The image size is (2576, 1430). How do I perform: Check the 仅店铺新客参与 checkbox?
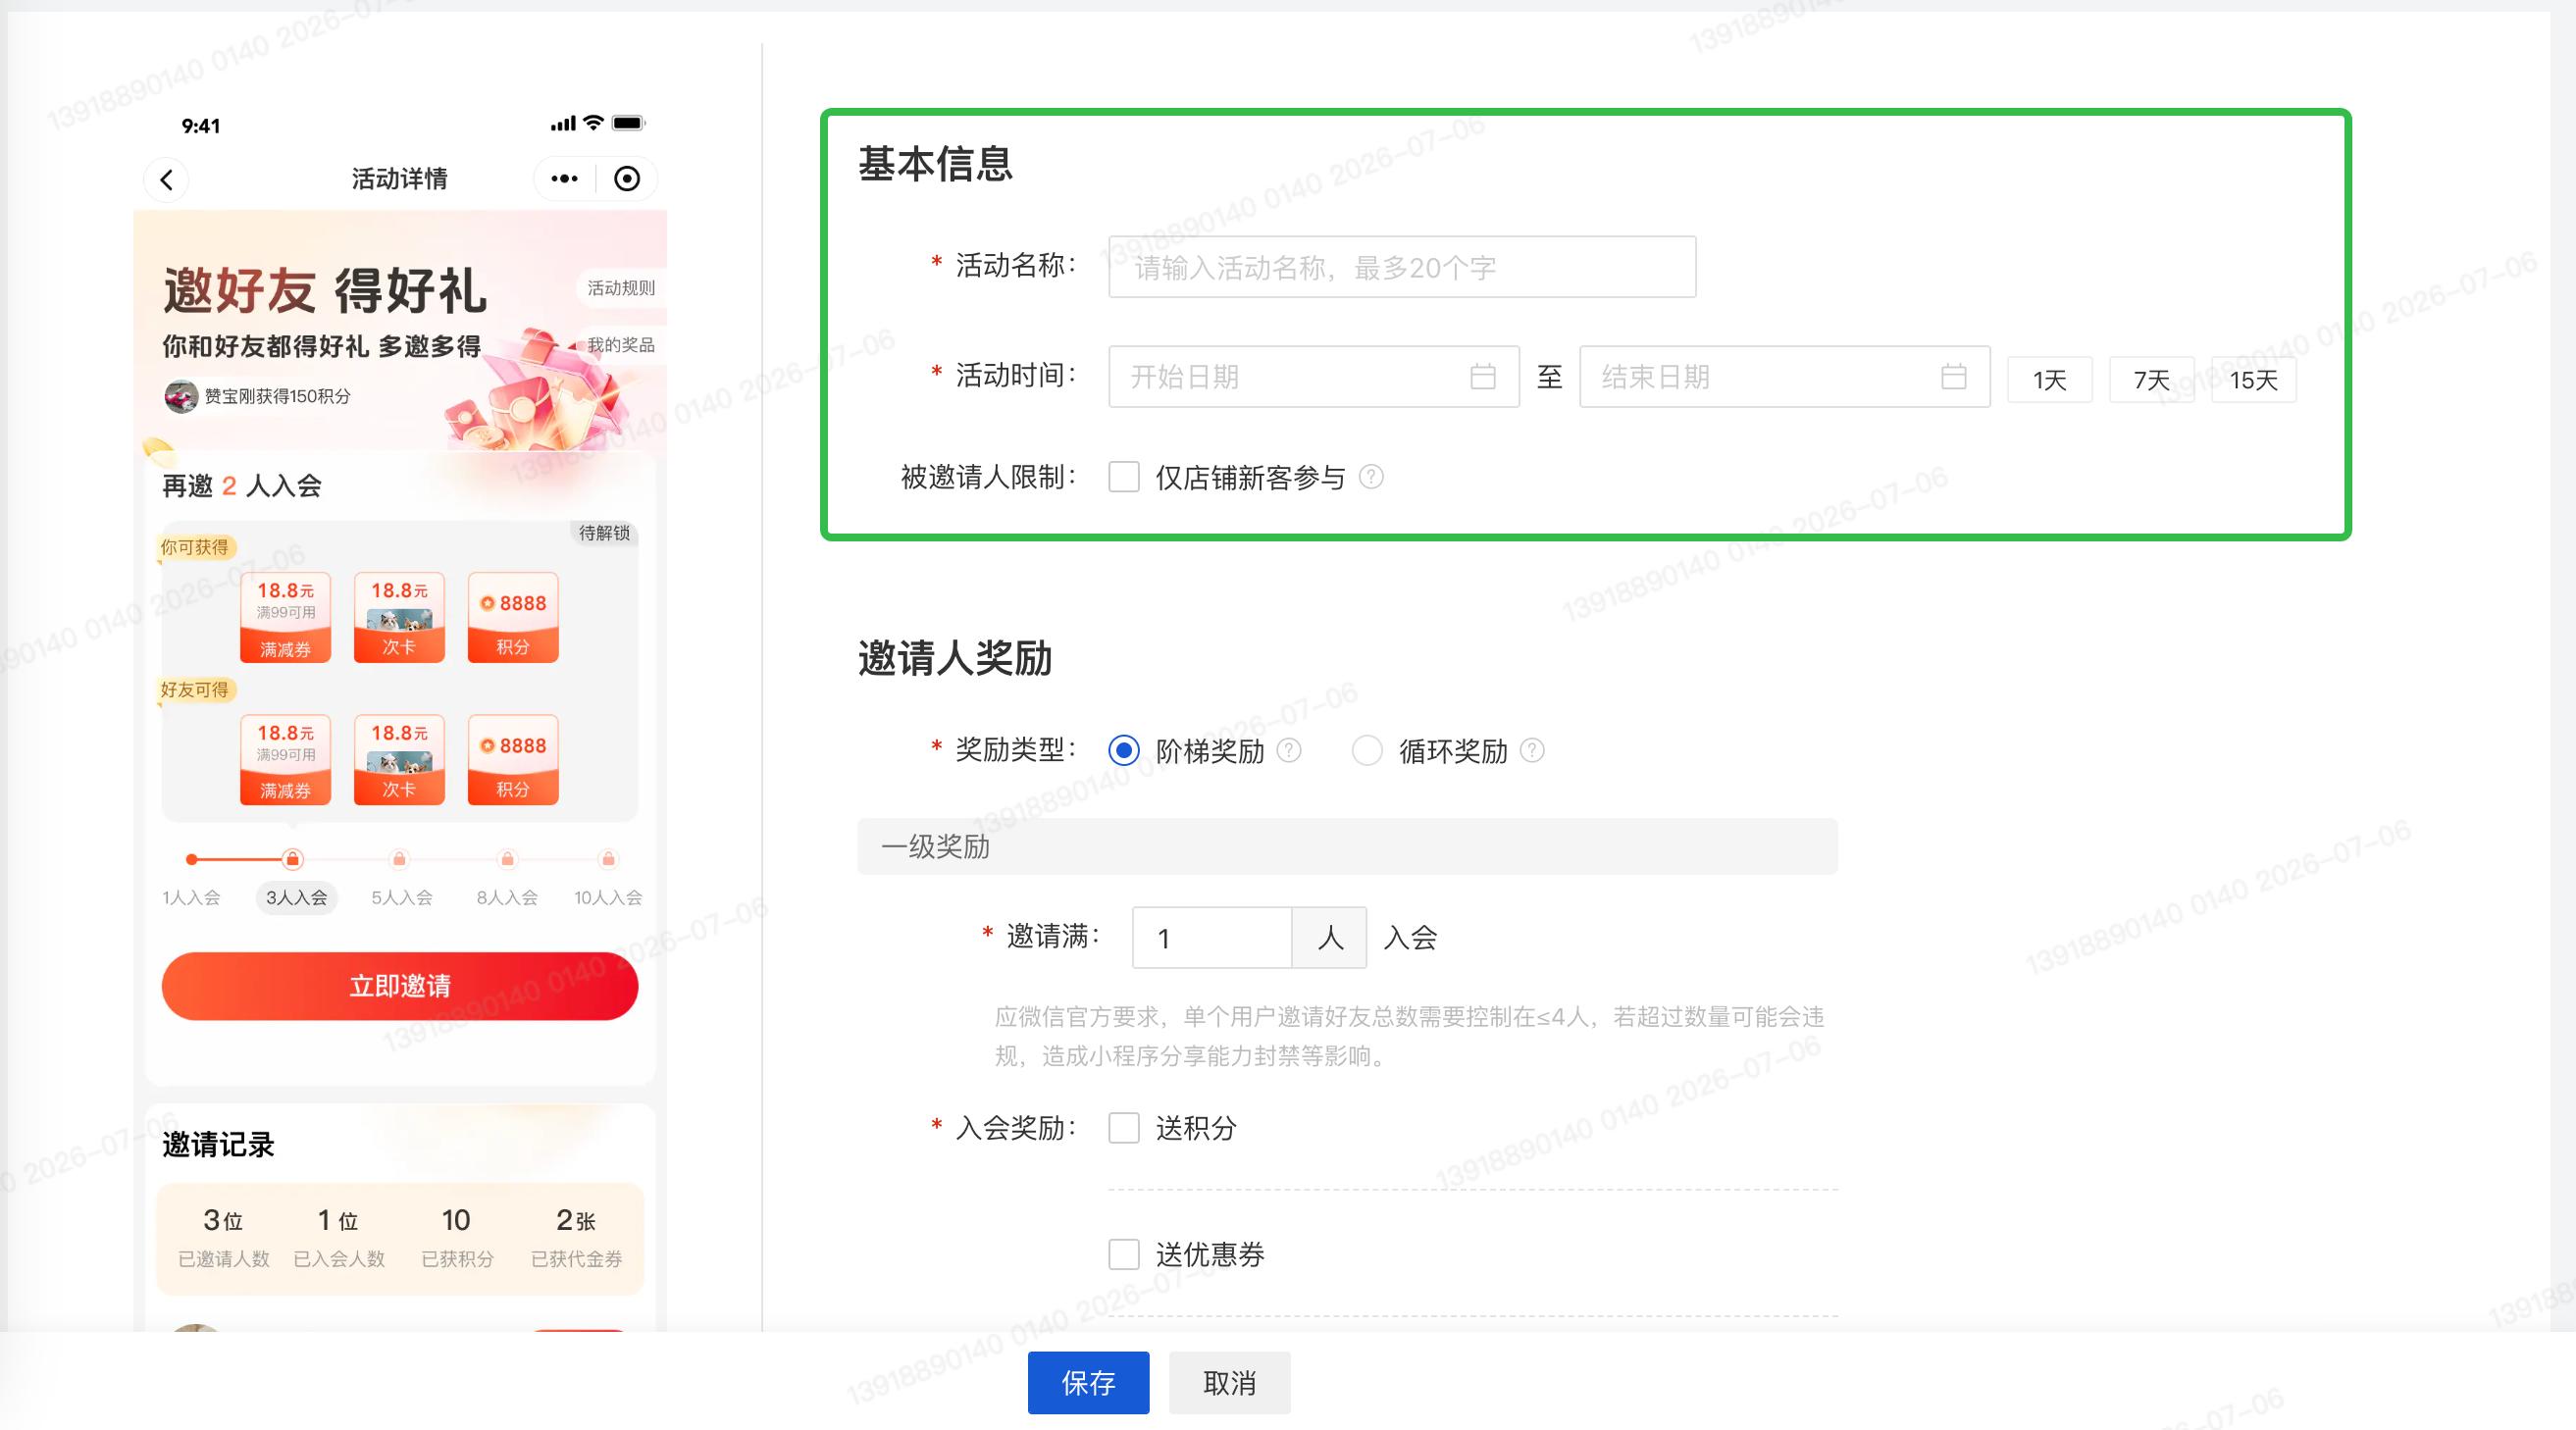(1124, 477)
